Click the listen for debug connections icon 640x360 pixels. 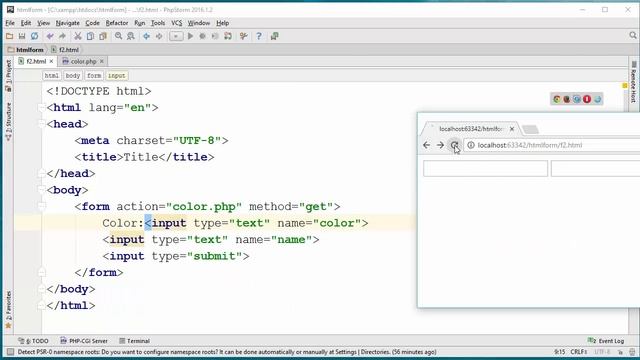click(x=228, y=36)
